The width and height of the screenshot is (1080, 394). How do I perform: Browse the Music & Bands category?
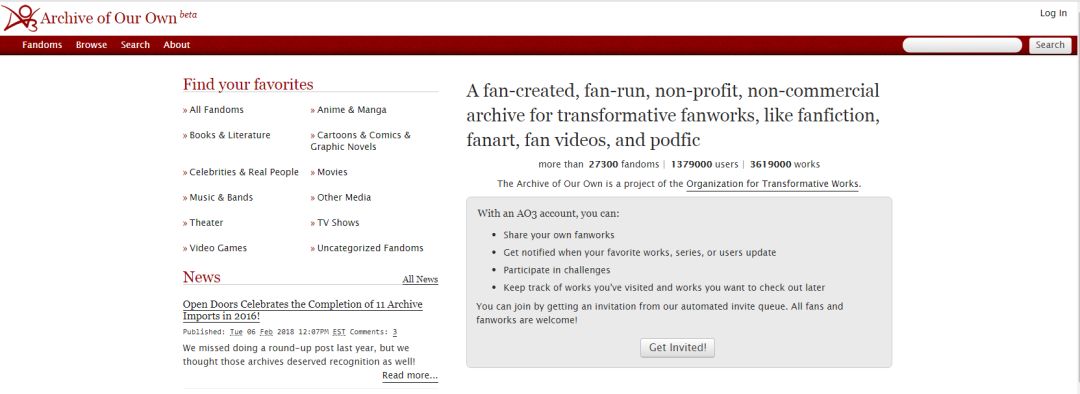[x=221, y=198]
